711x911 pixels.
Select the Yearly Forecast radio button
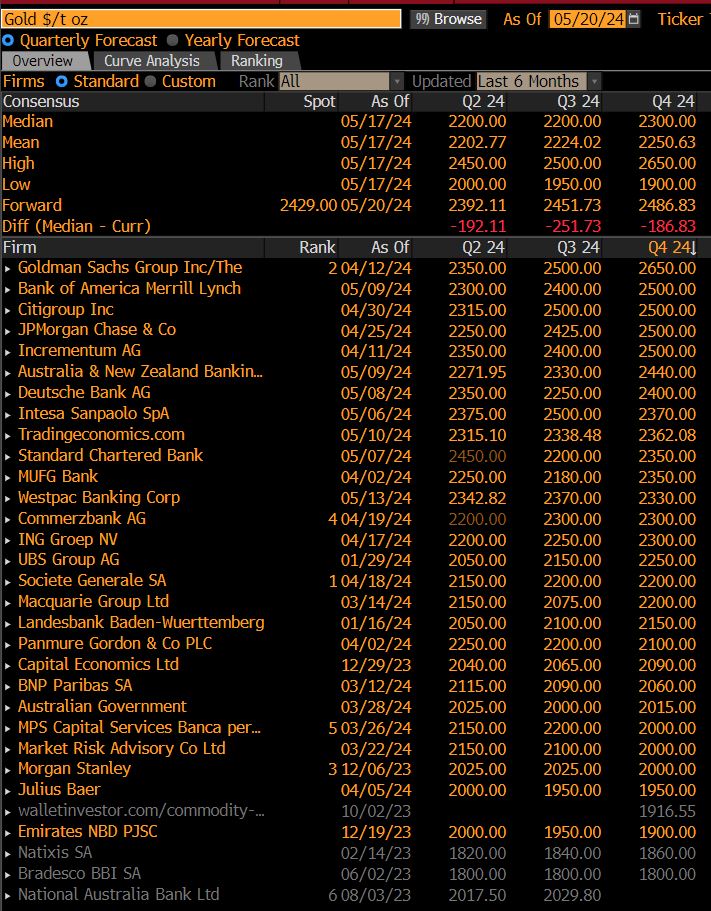173,41
